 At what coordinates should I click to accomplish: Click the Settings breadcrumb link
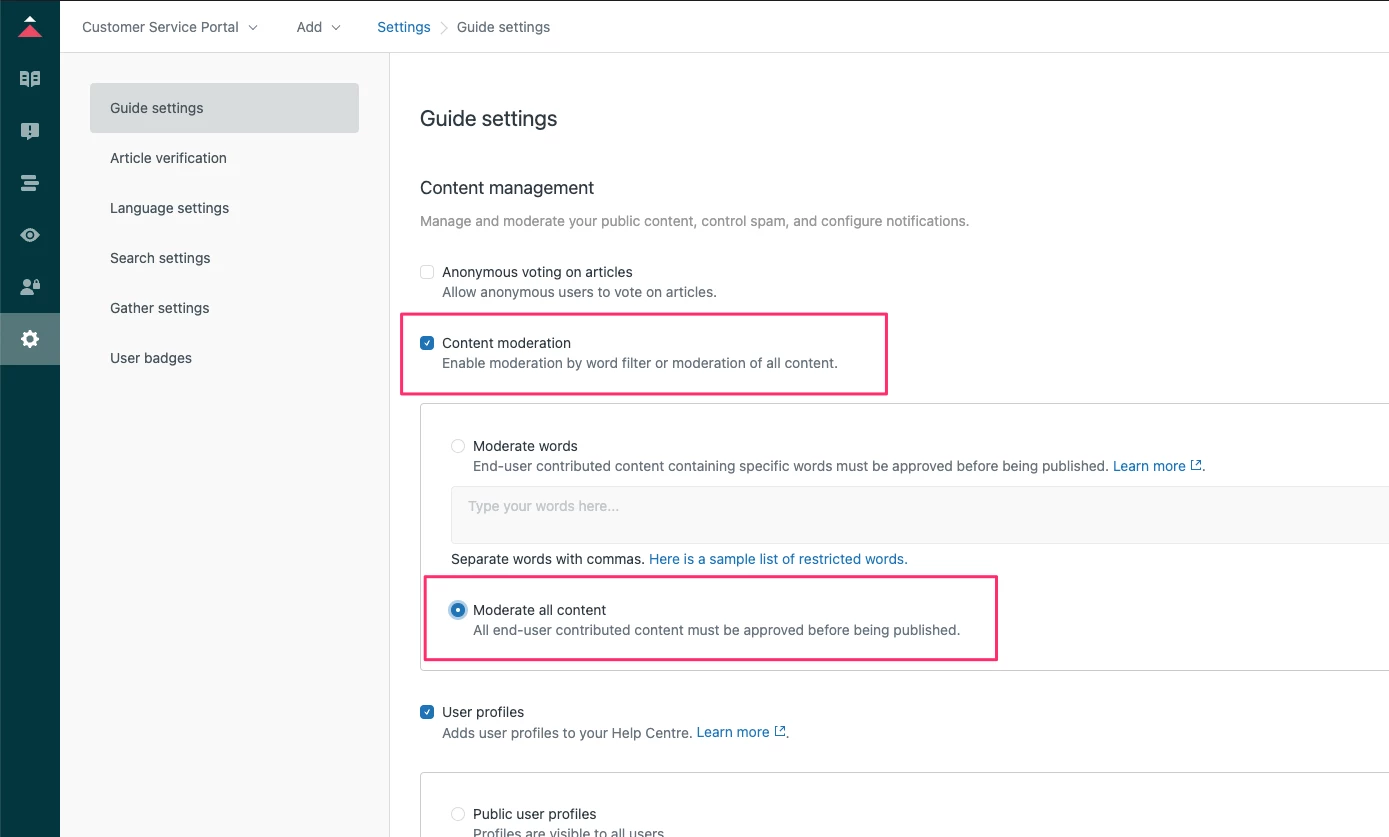pyautogui.click(x=403, y=27)
